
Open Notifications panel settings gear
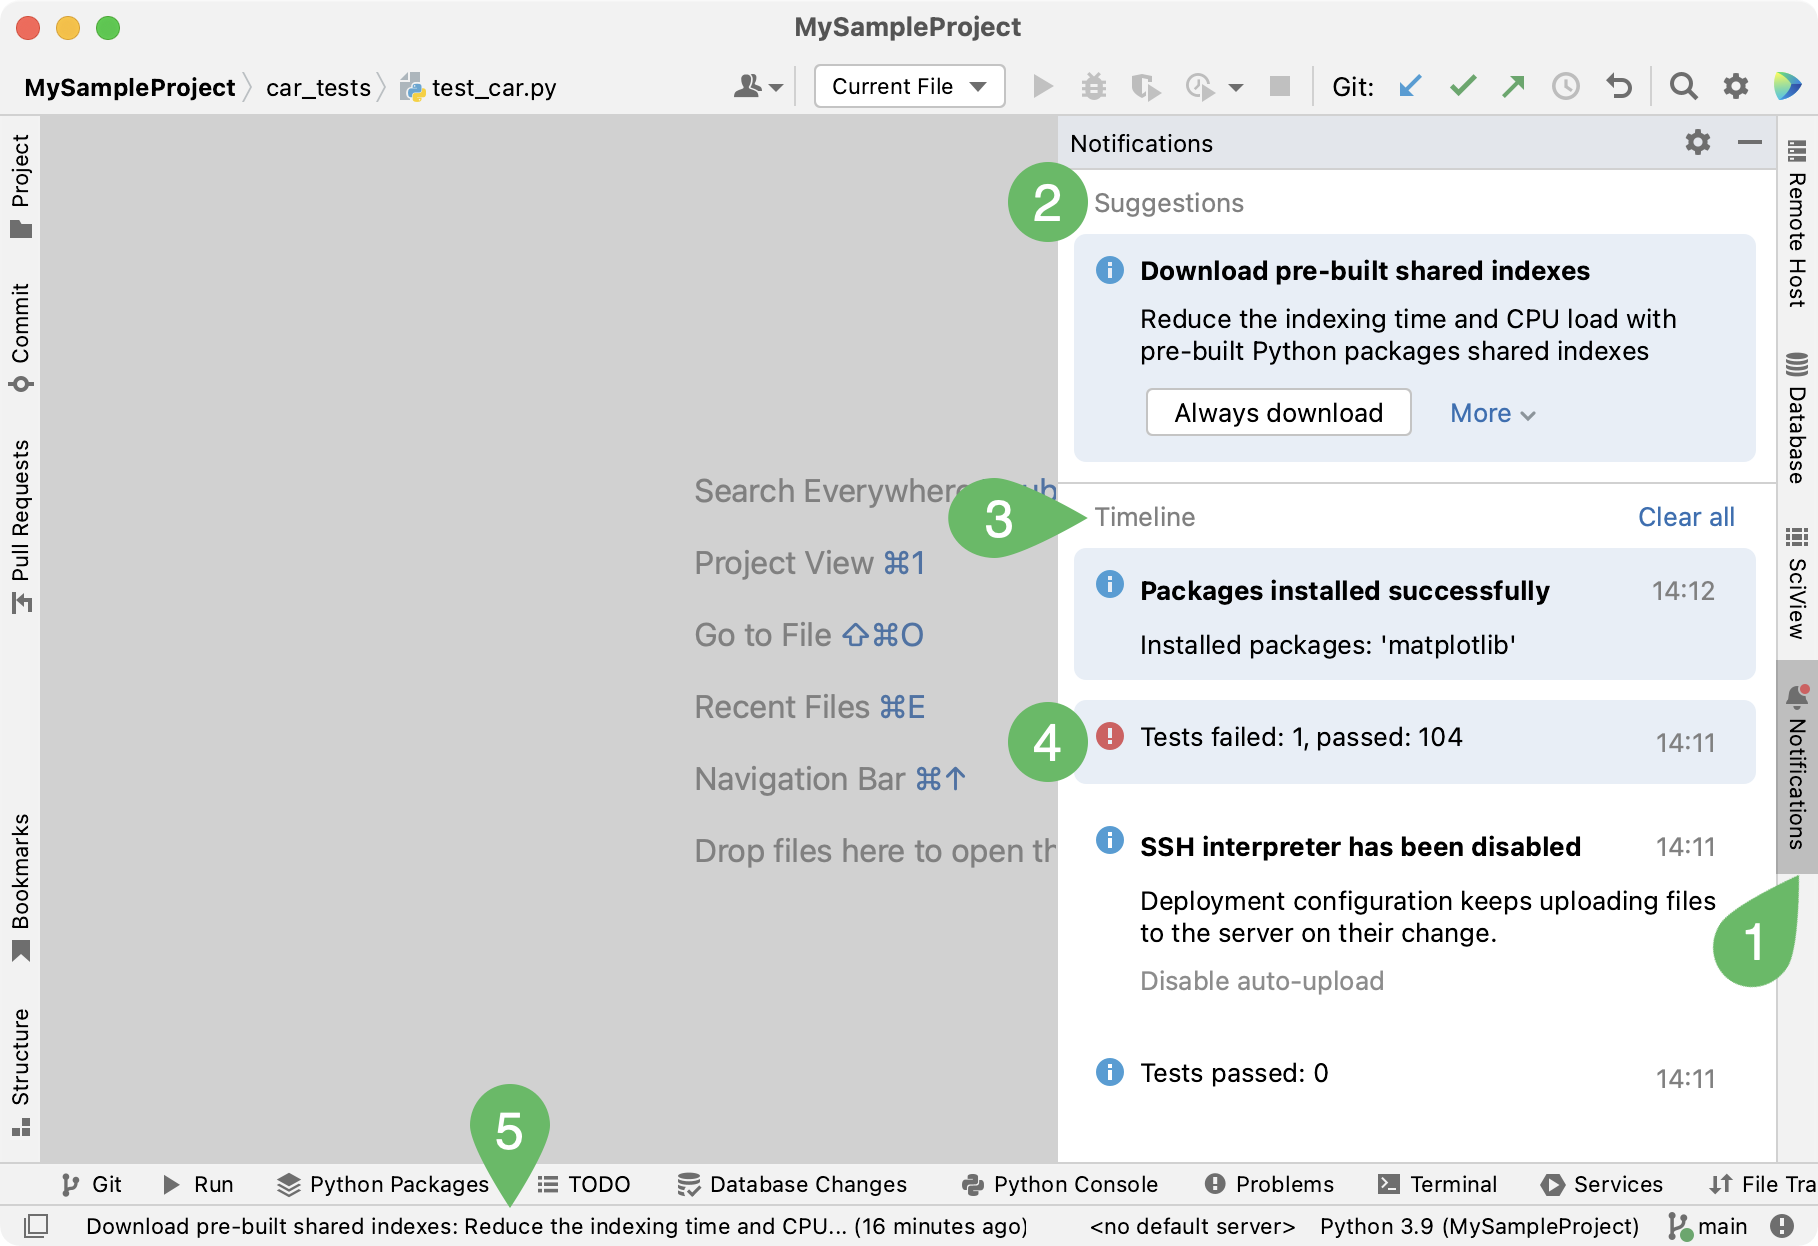[1697, 143]
